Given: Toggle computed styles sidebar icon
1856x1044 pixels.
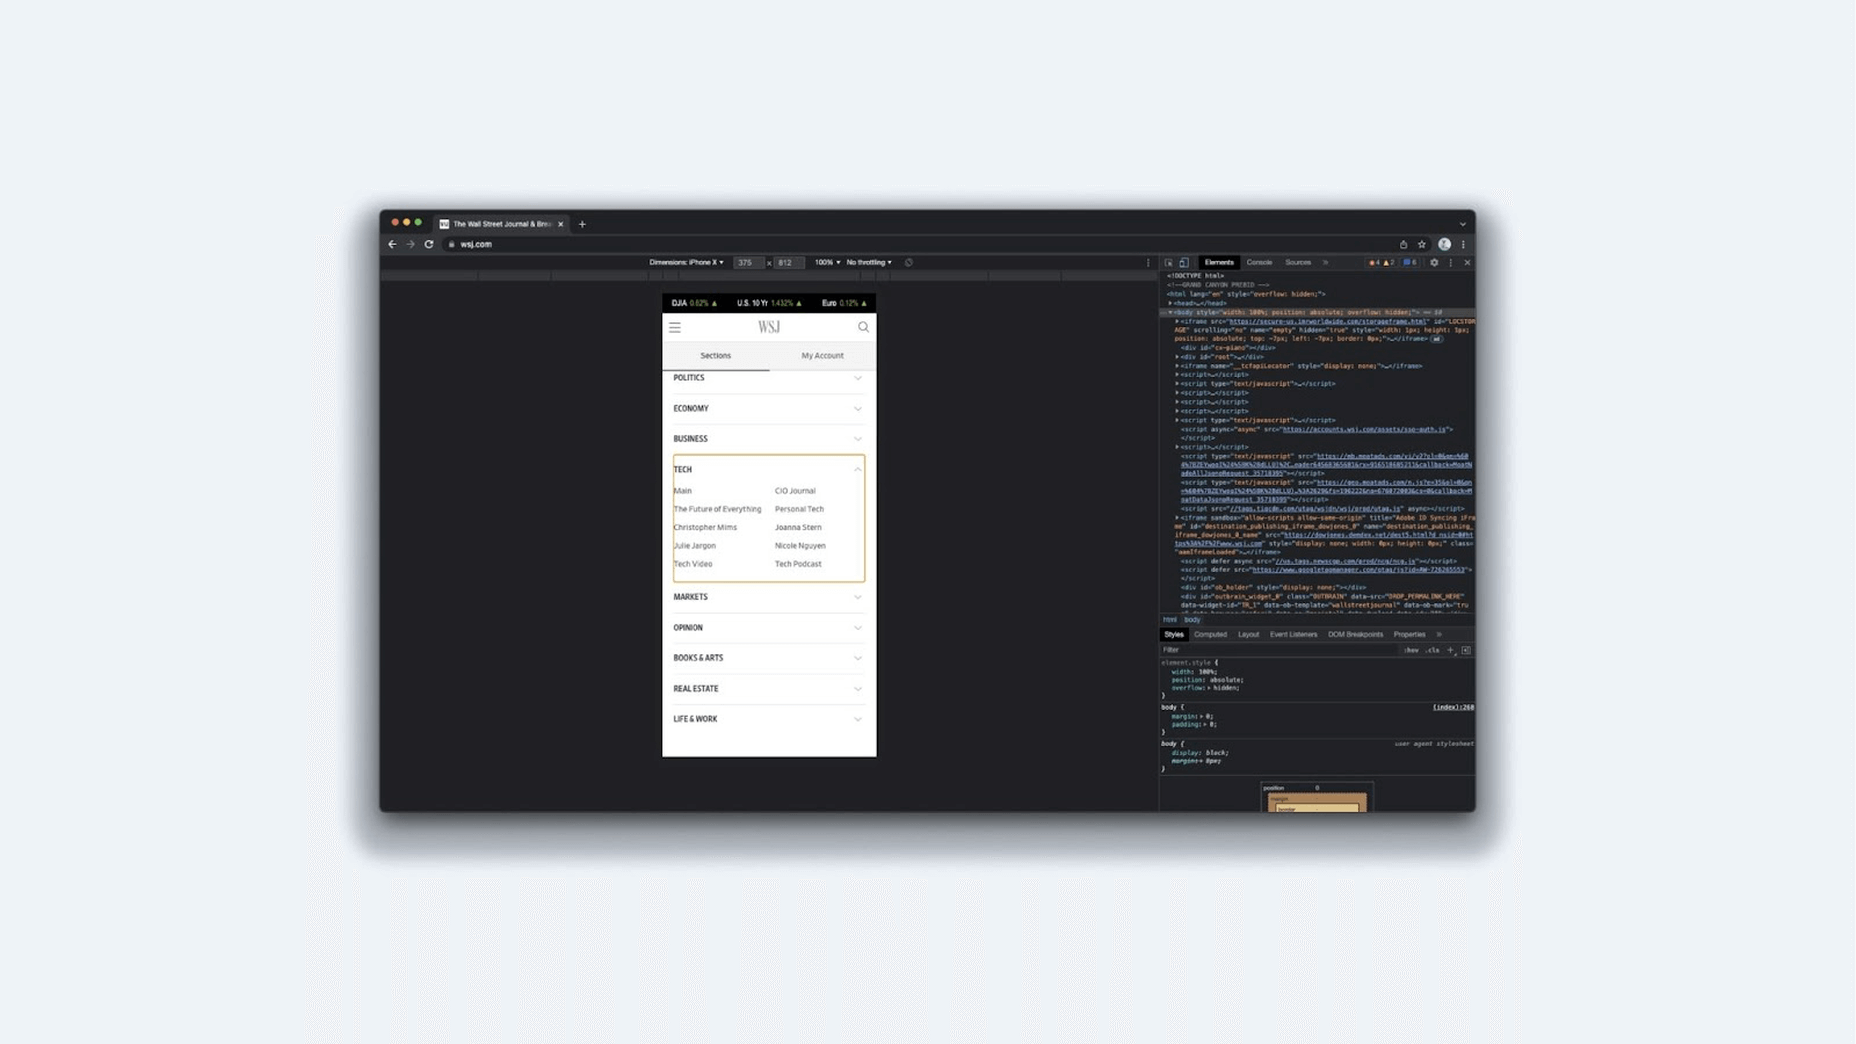Looking at the screenshot, I should 1466,650.
